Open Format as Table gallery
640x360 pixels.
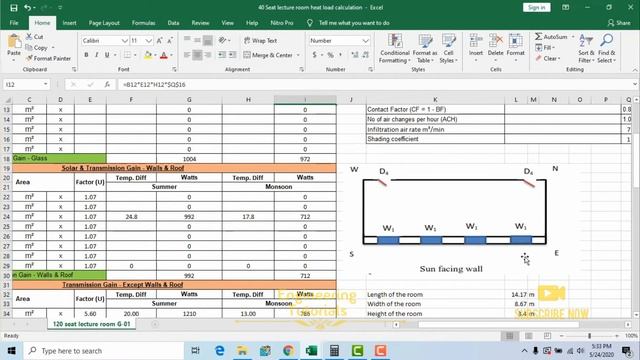point(425,49)
